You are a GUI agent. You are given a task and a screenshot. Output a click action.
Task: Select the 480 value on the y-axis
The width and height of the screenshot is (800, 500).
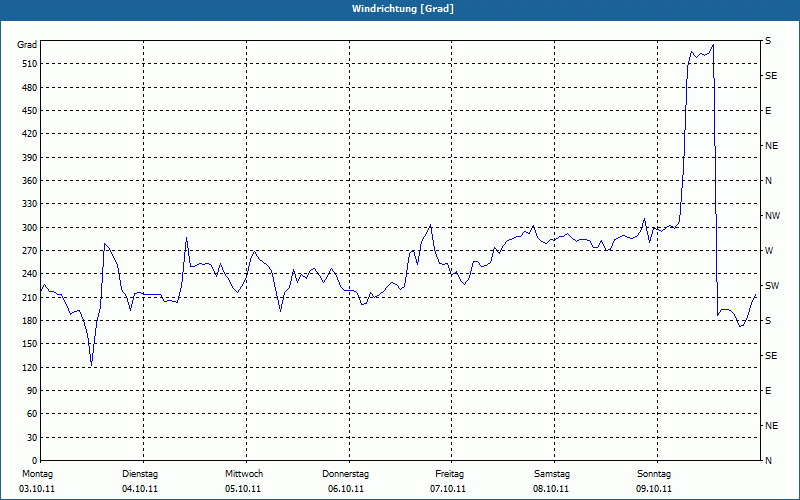pyautogui.click(x=29, y=88)
